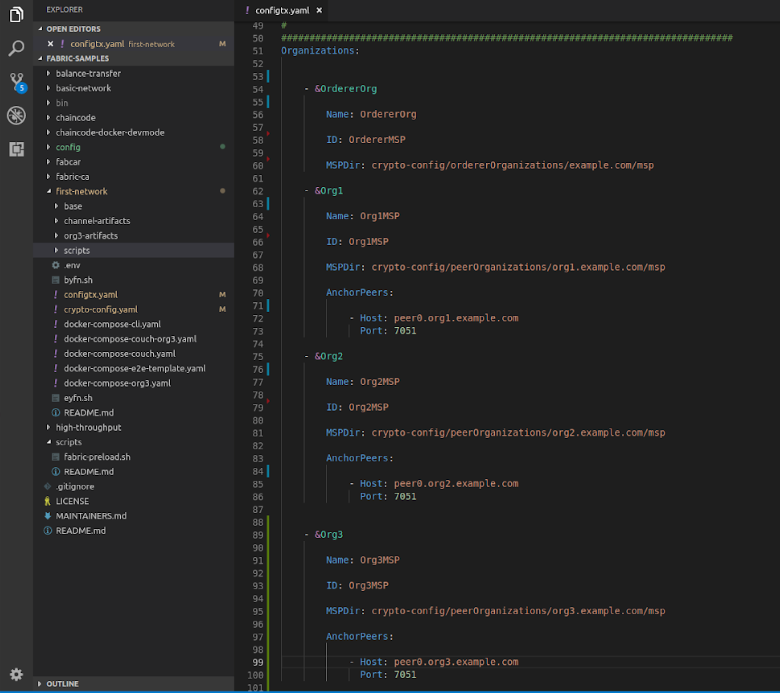The width and height of the screenshot is (780, 693).
Task: Open docker-compose-e2e-template.yaml file
Action: point(134,368)
